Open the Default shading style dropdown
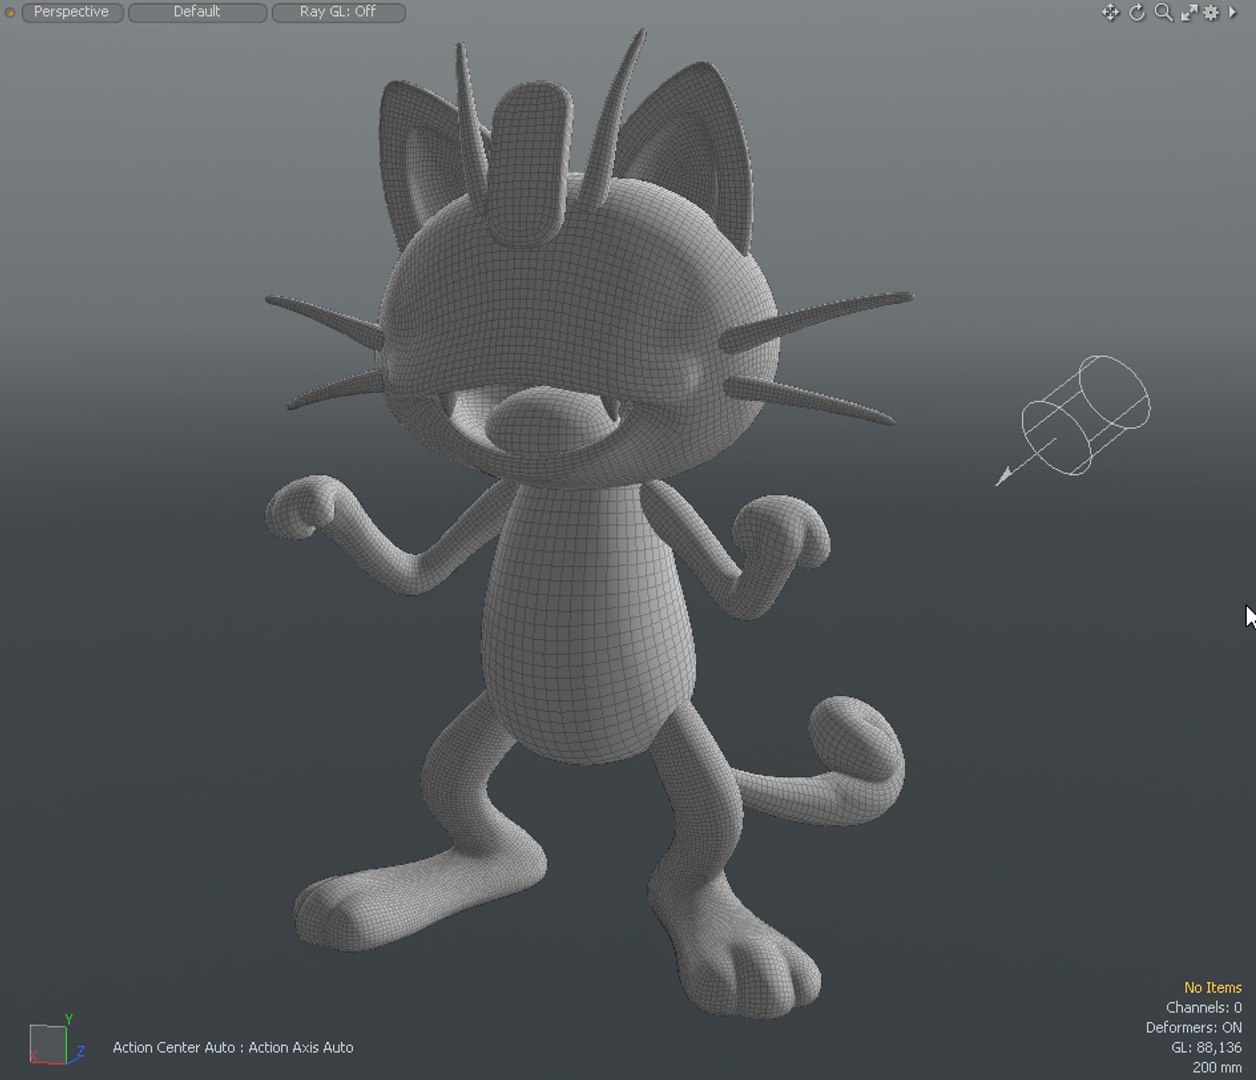1256x1080 pixels. click(x=197, y=12)
